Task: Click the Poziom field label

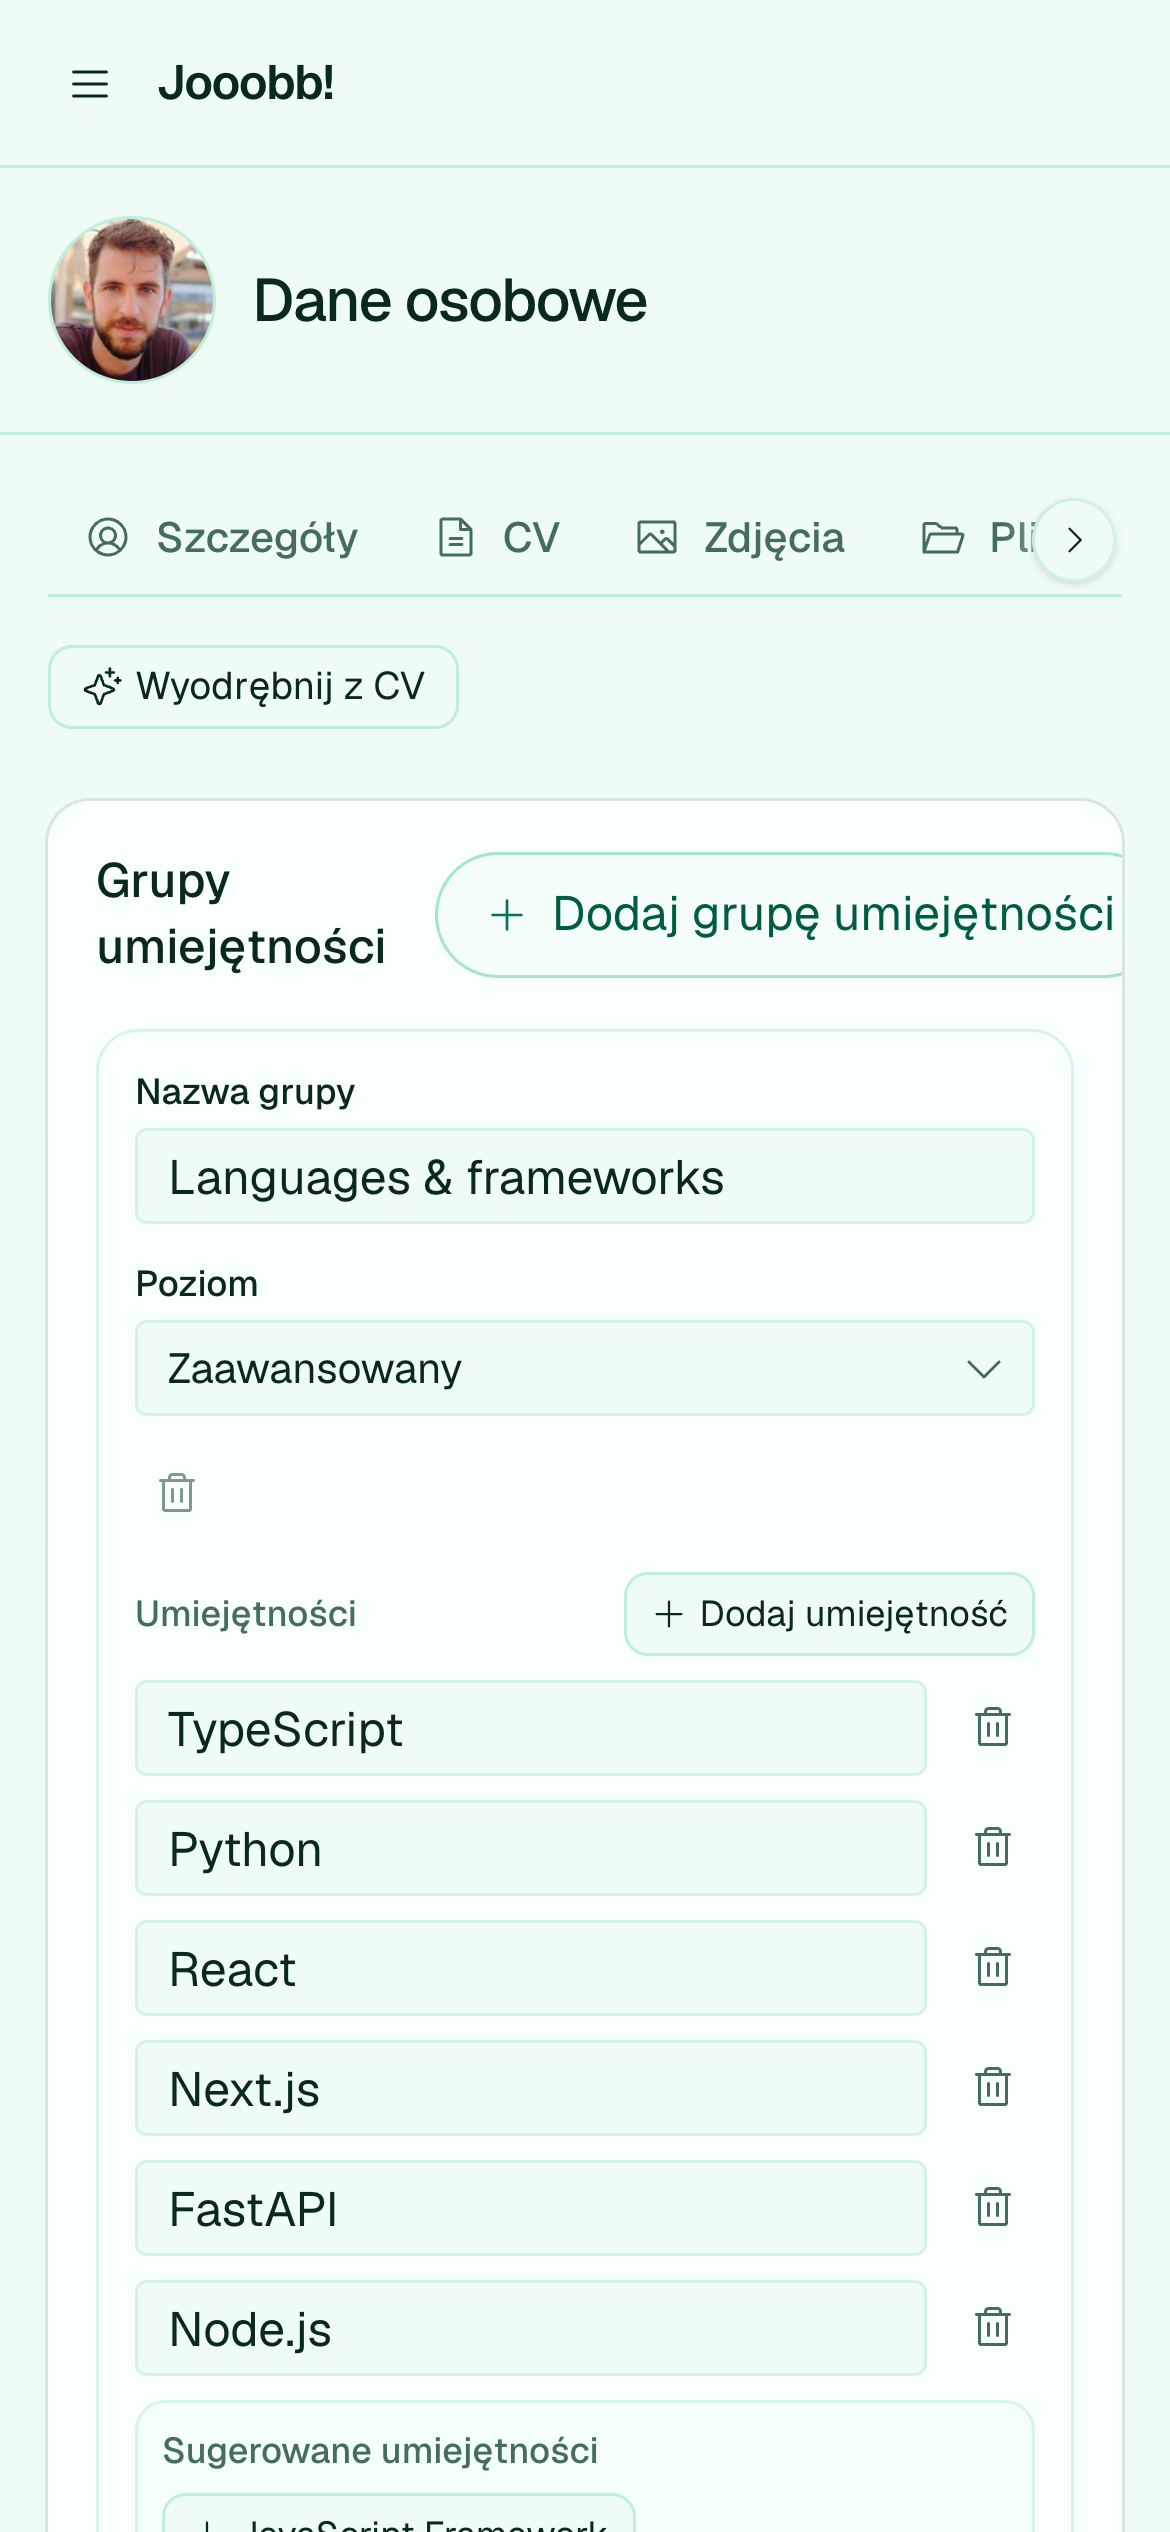Action: pos(197,1284)
